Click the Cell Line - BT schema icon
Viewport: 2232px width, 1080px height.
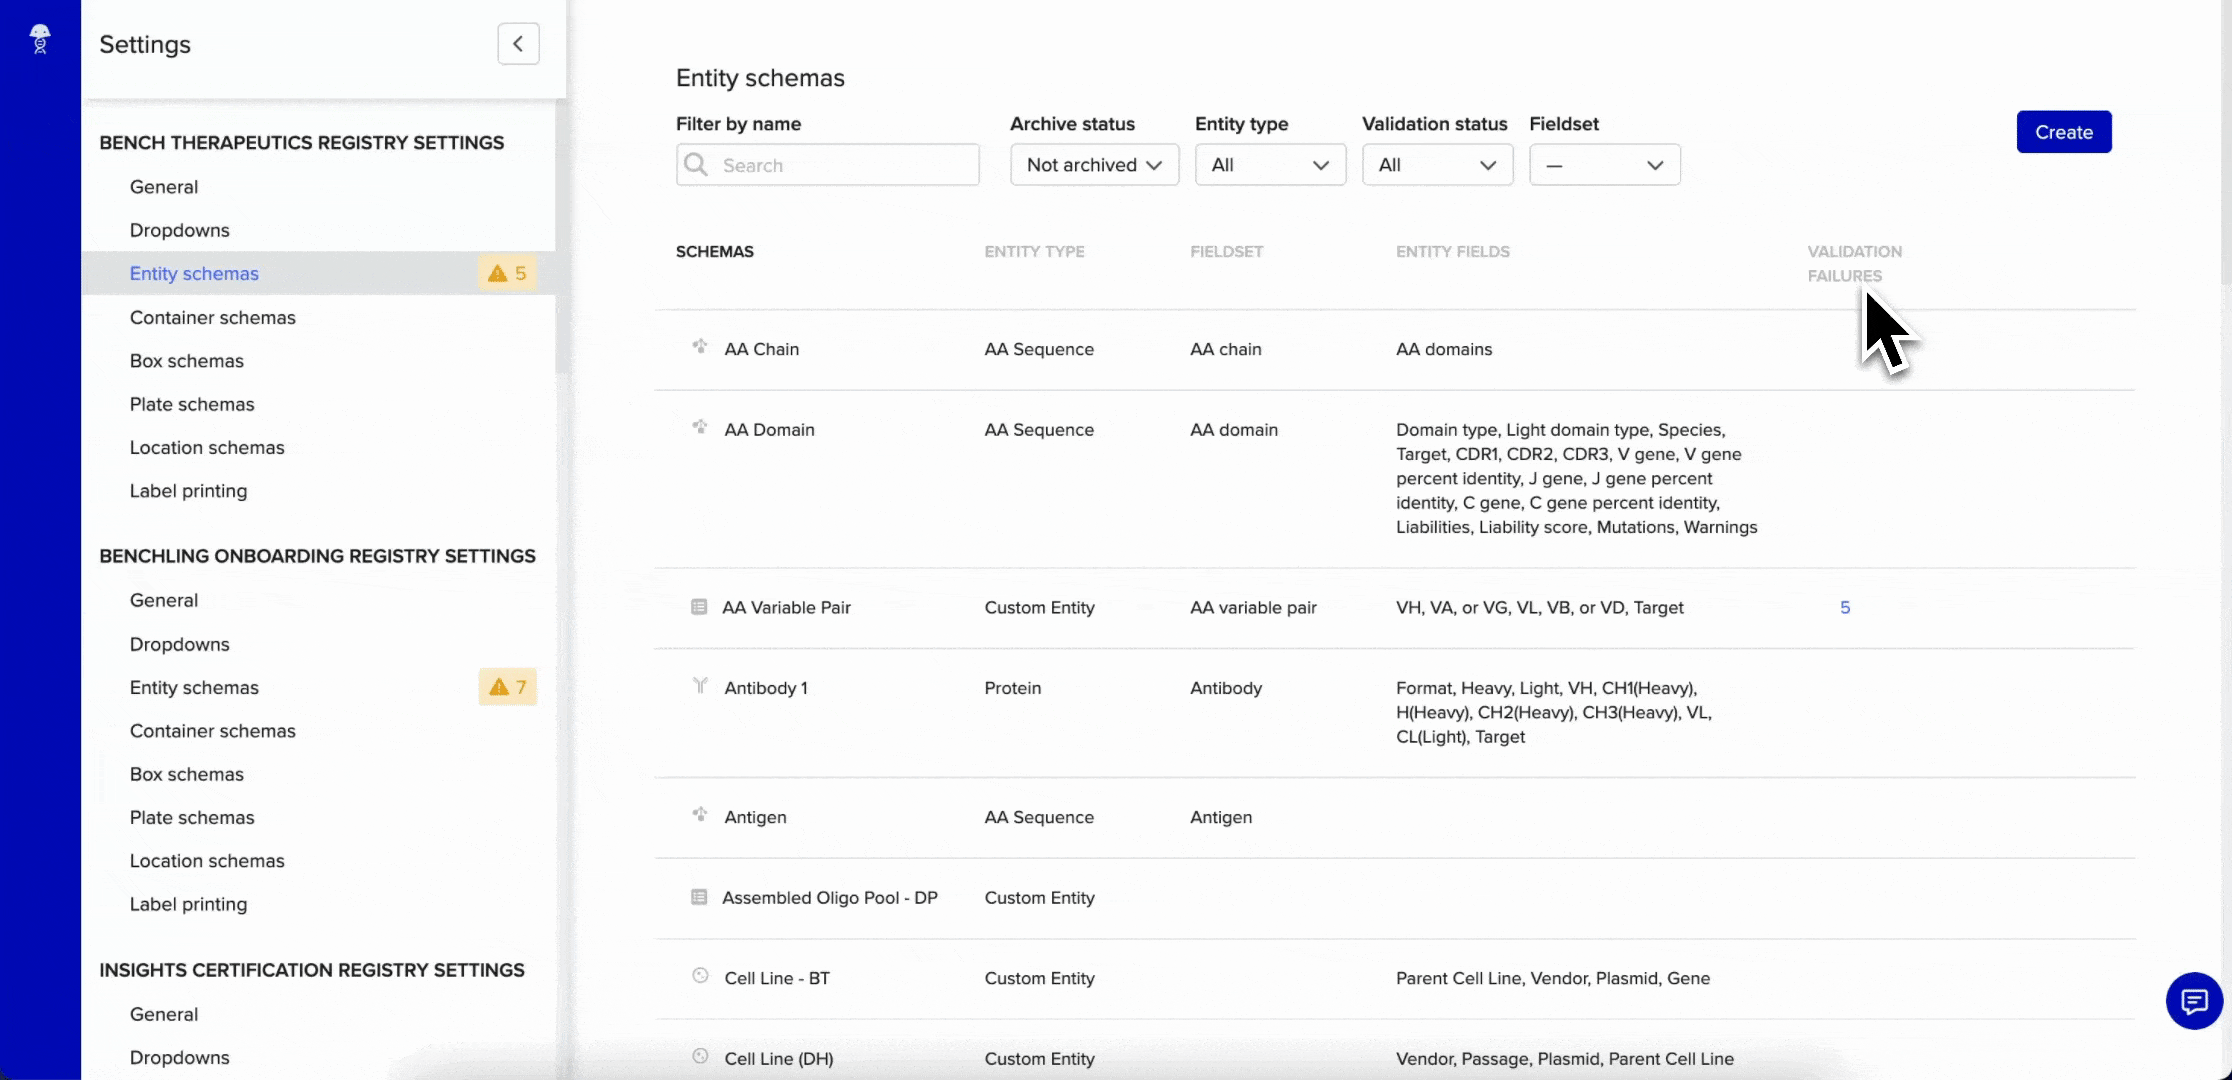(700, 976)
